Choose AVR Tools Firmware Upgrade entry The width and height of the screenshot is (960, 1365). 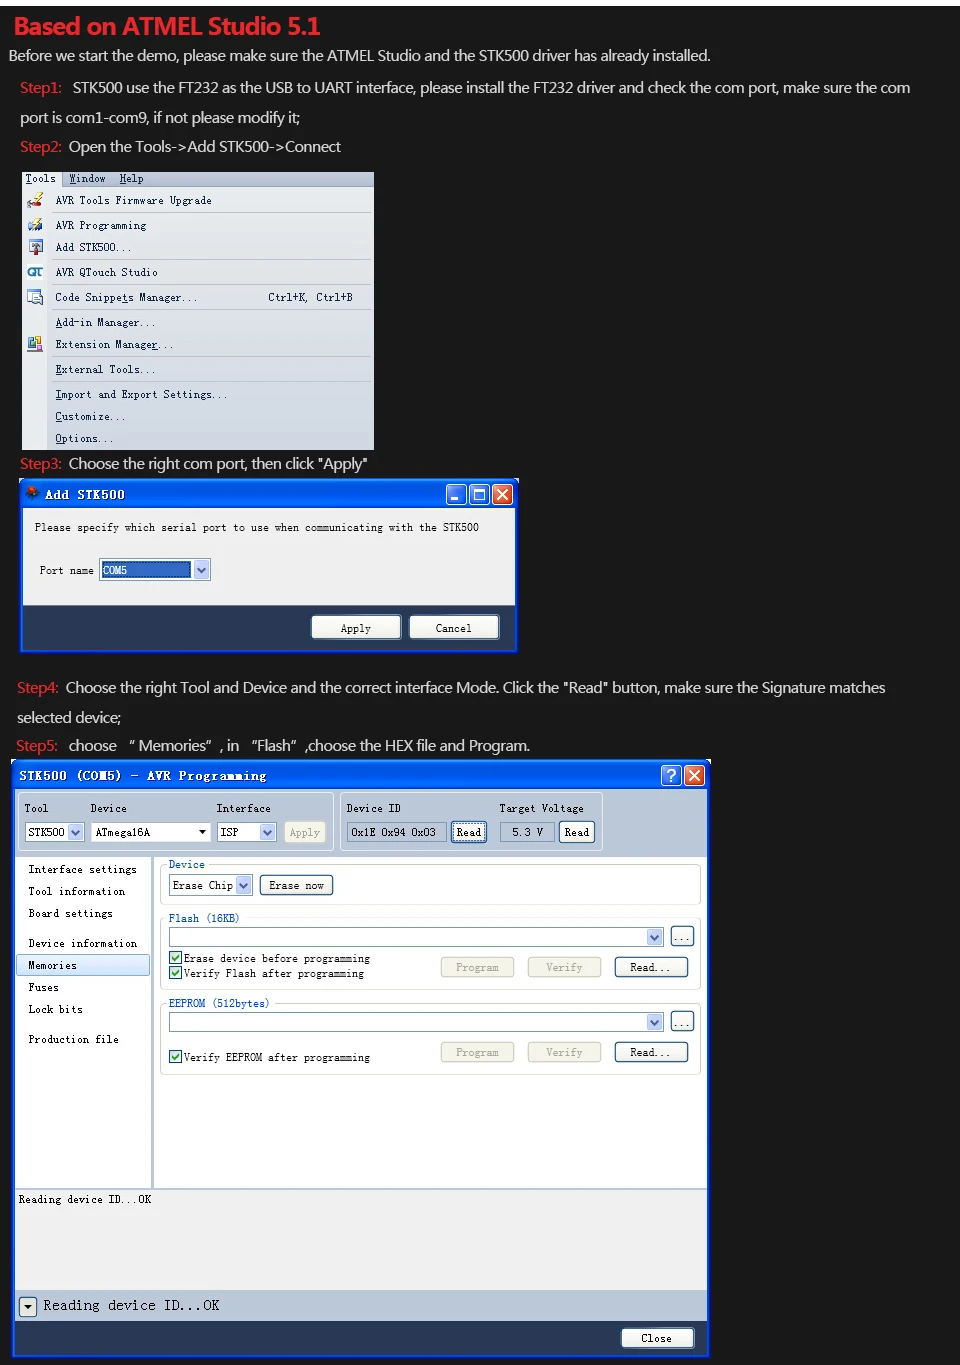(134, 201)
